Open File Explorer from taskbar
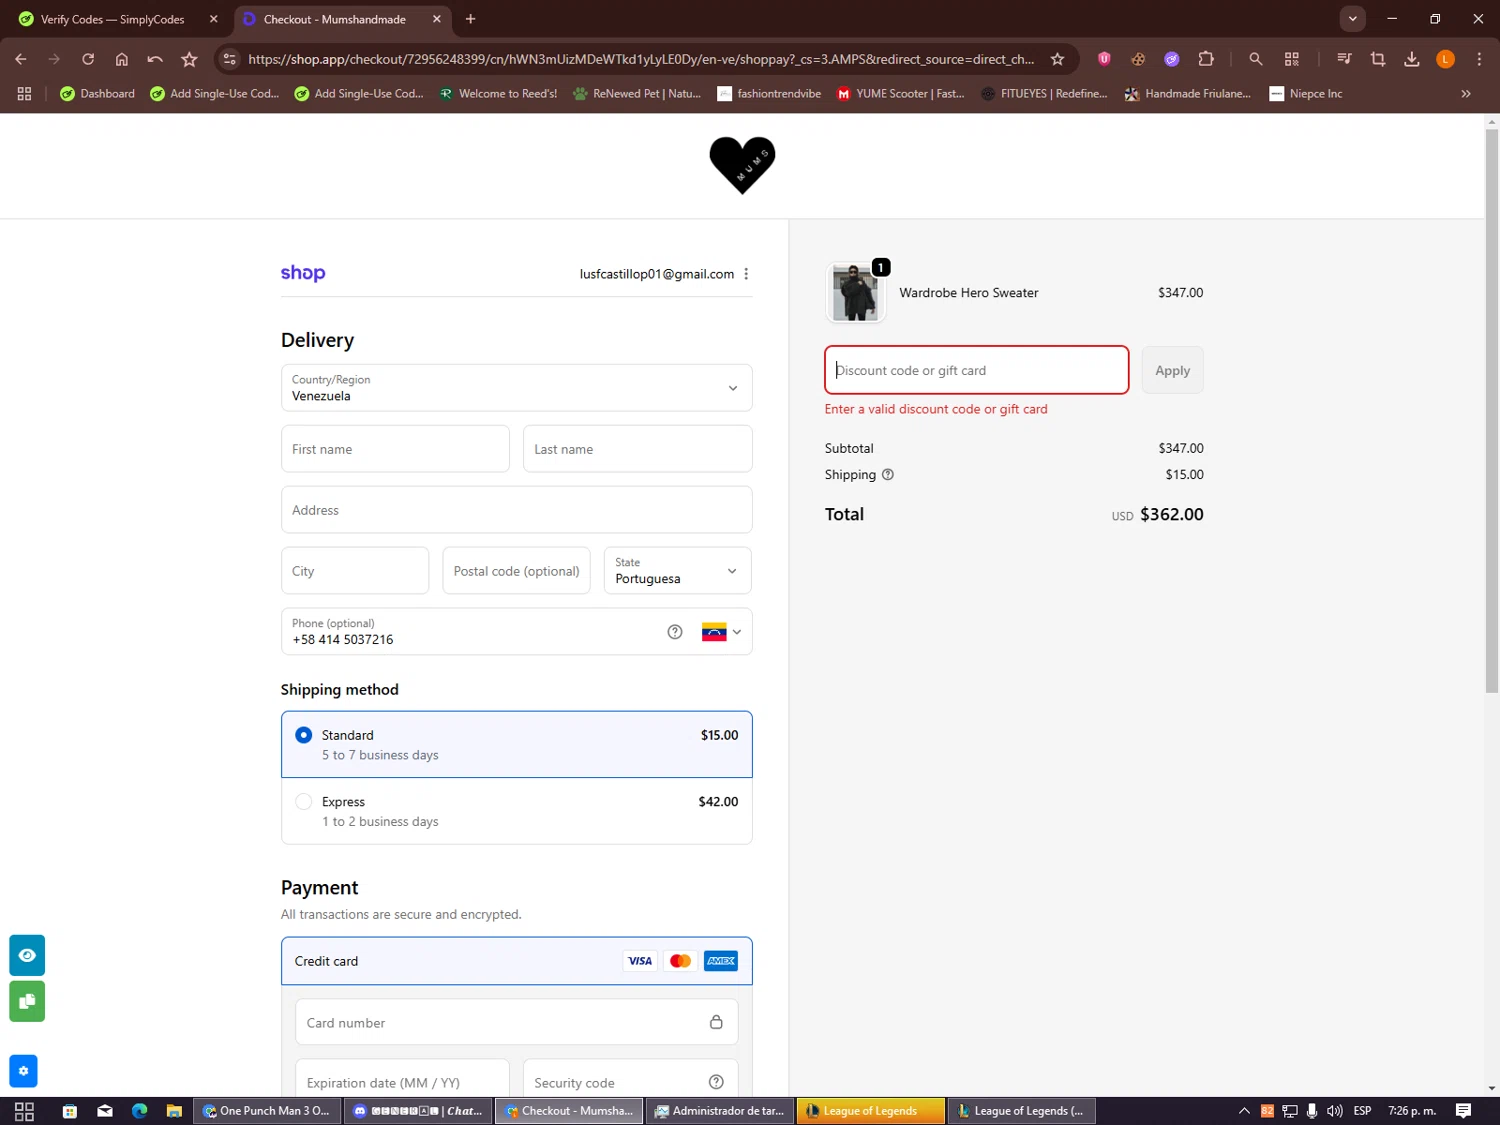Screen dimensions: 1500x1125 click(174, 1111)
